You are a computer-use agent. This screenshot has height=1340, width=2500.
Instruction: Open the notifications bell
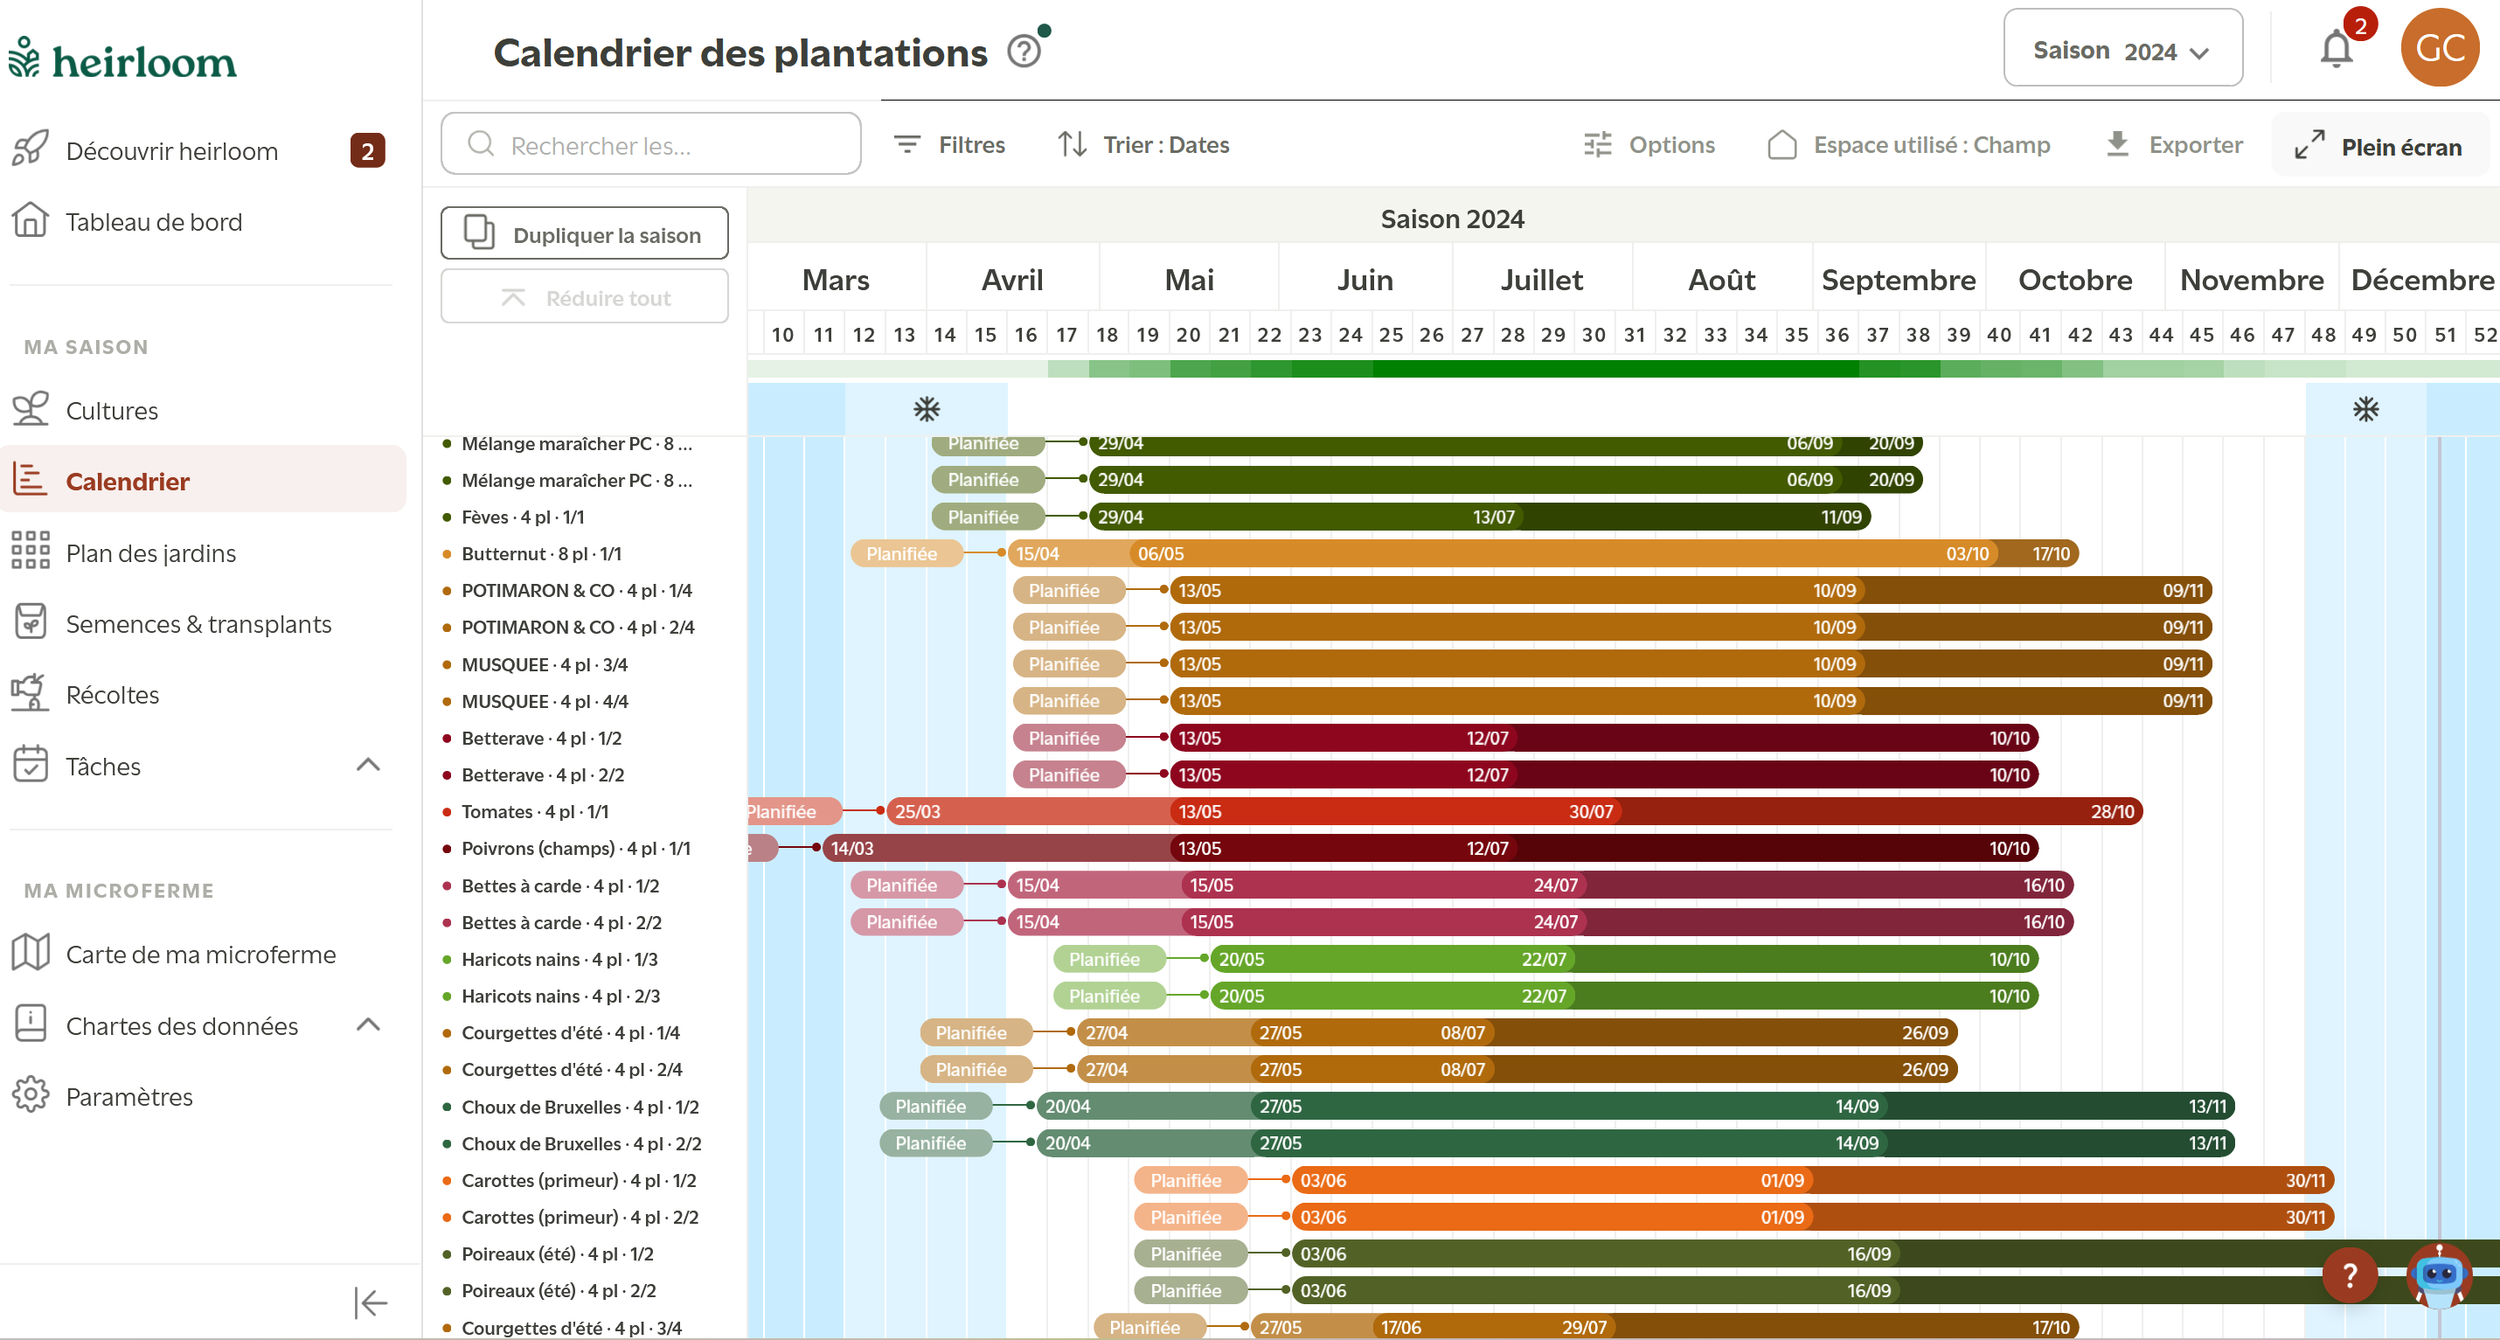tap(2336, 49)
